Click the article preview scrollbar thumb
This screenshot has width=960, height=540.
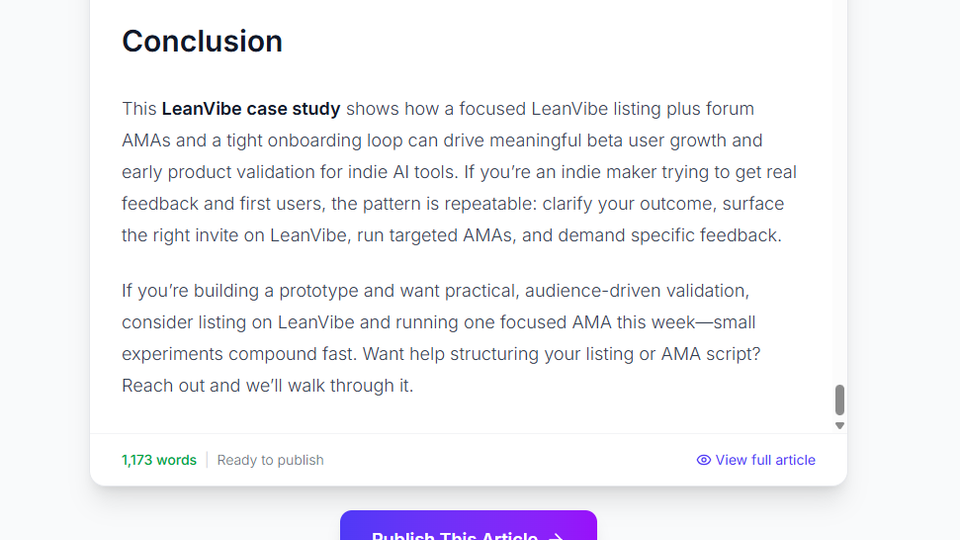[840, 400]
